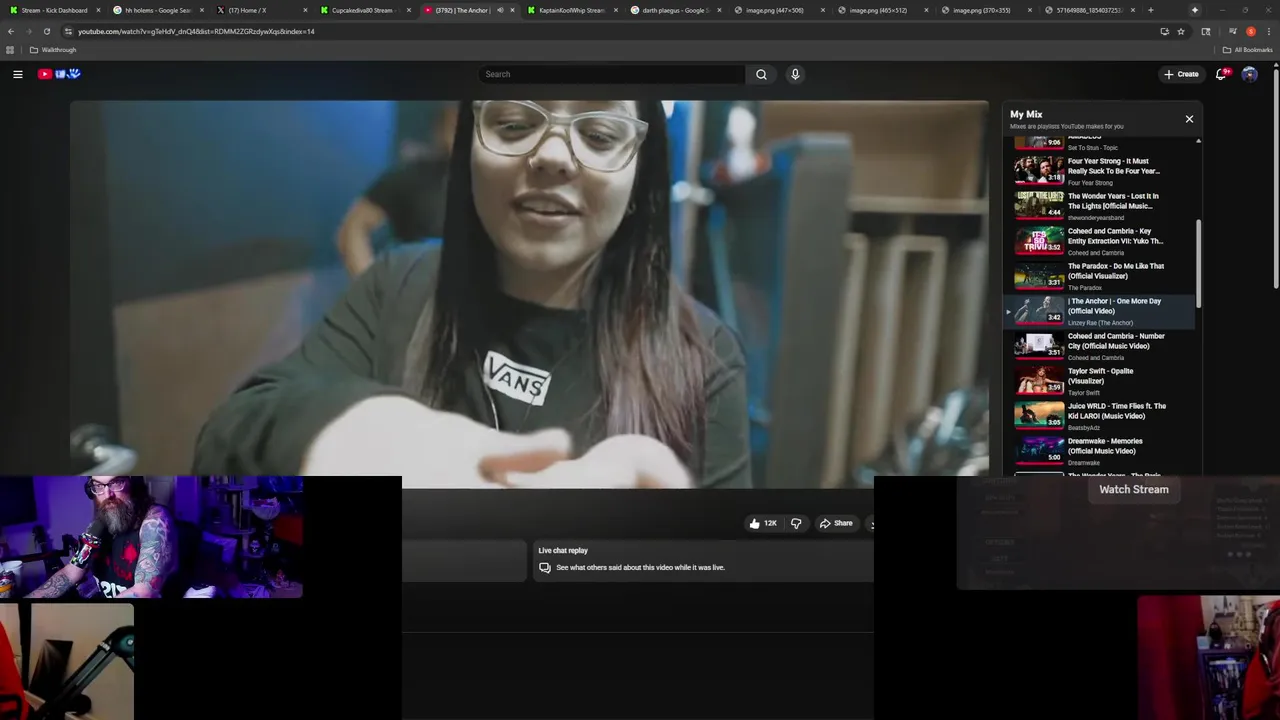Screen dimensions: 1280x720
Task: Start voice search with the microphone icon
Action: [795, 74]
